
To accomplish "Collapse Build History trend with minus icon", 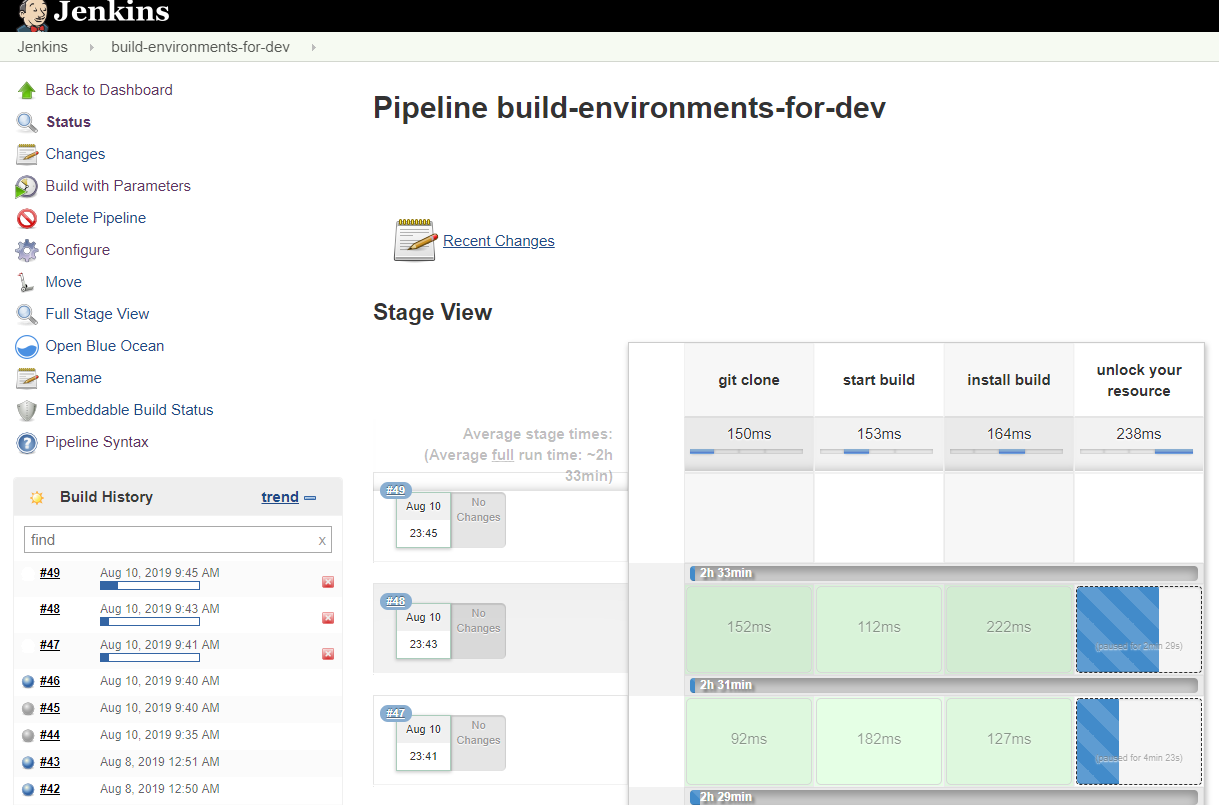I will coord(310,497).
